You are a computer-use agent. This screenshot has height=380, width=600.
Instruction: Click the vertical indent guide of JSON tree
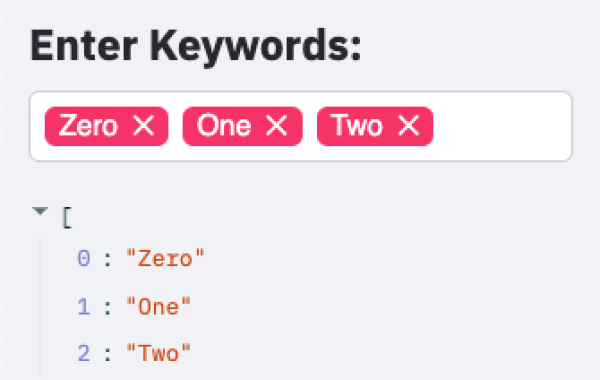click(x=40, y=308)
